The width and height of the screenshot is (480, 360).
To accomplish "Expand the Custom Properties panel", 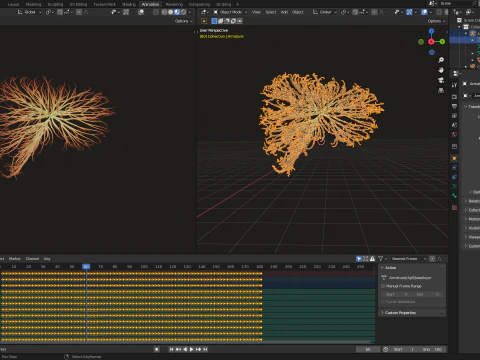I will [x=383, y=313].
